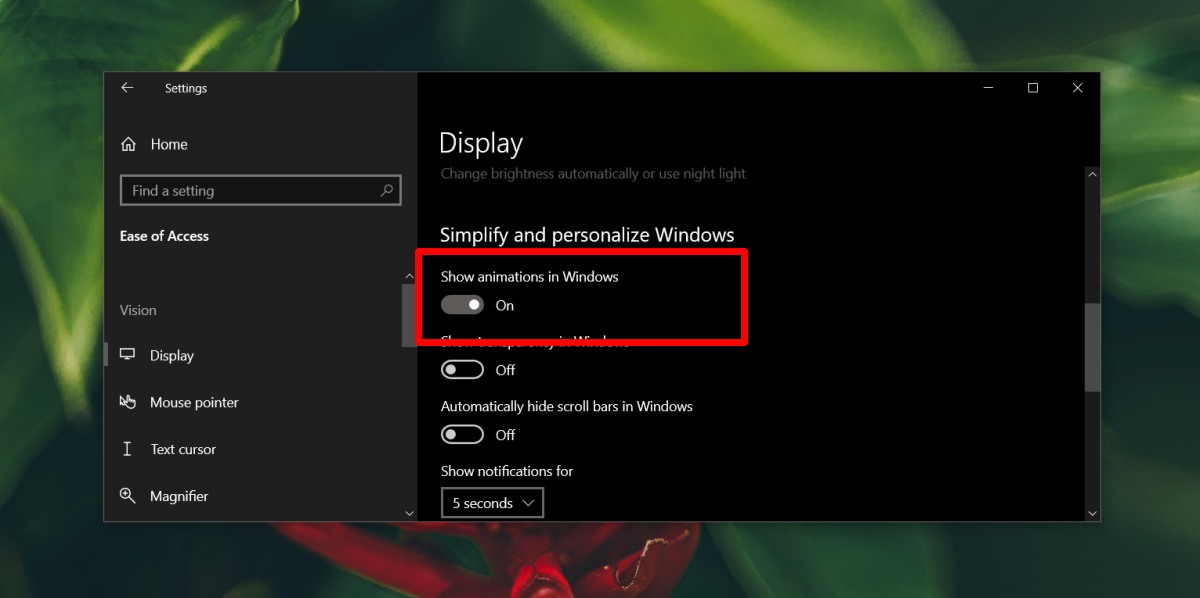
Task: Click the Display page title
Action: click(481, 144)
